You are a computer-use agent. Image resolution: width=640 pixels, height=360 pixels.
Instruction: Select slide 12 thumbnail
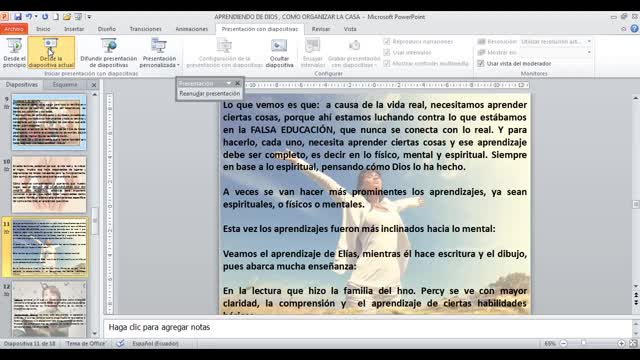pos(49,309)
